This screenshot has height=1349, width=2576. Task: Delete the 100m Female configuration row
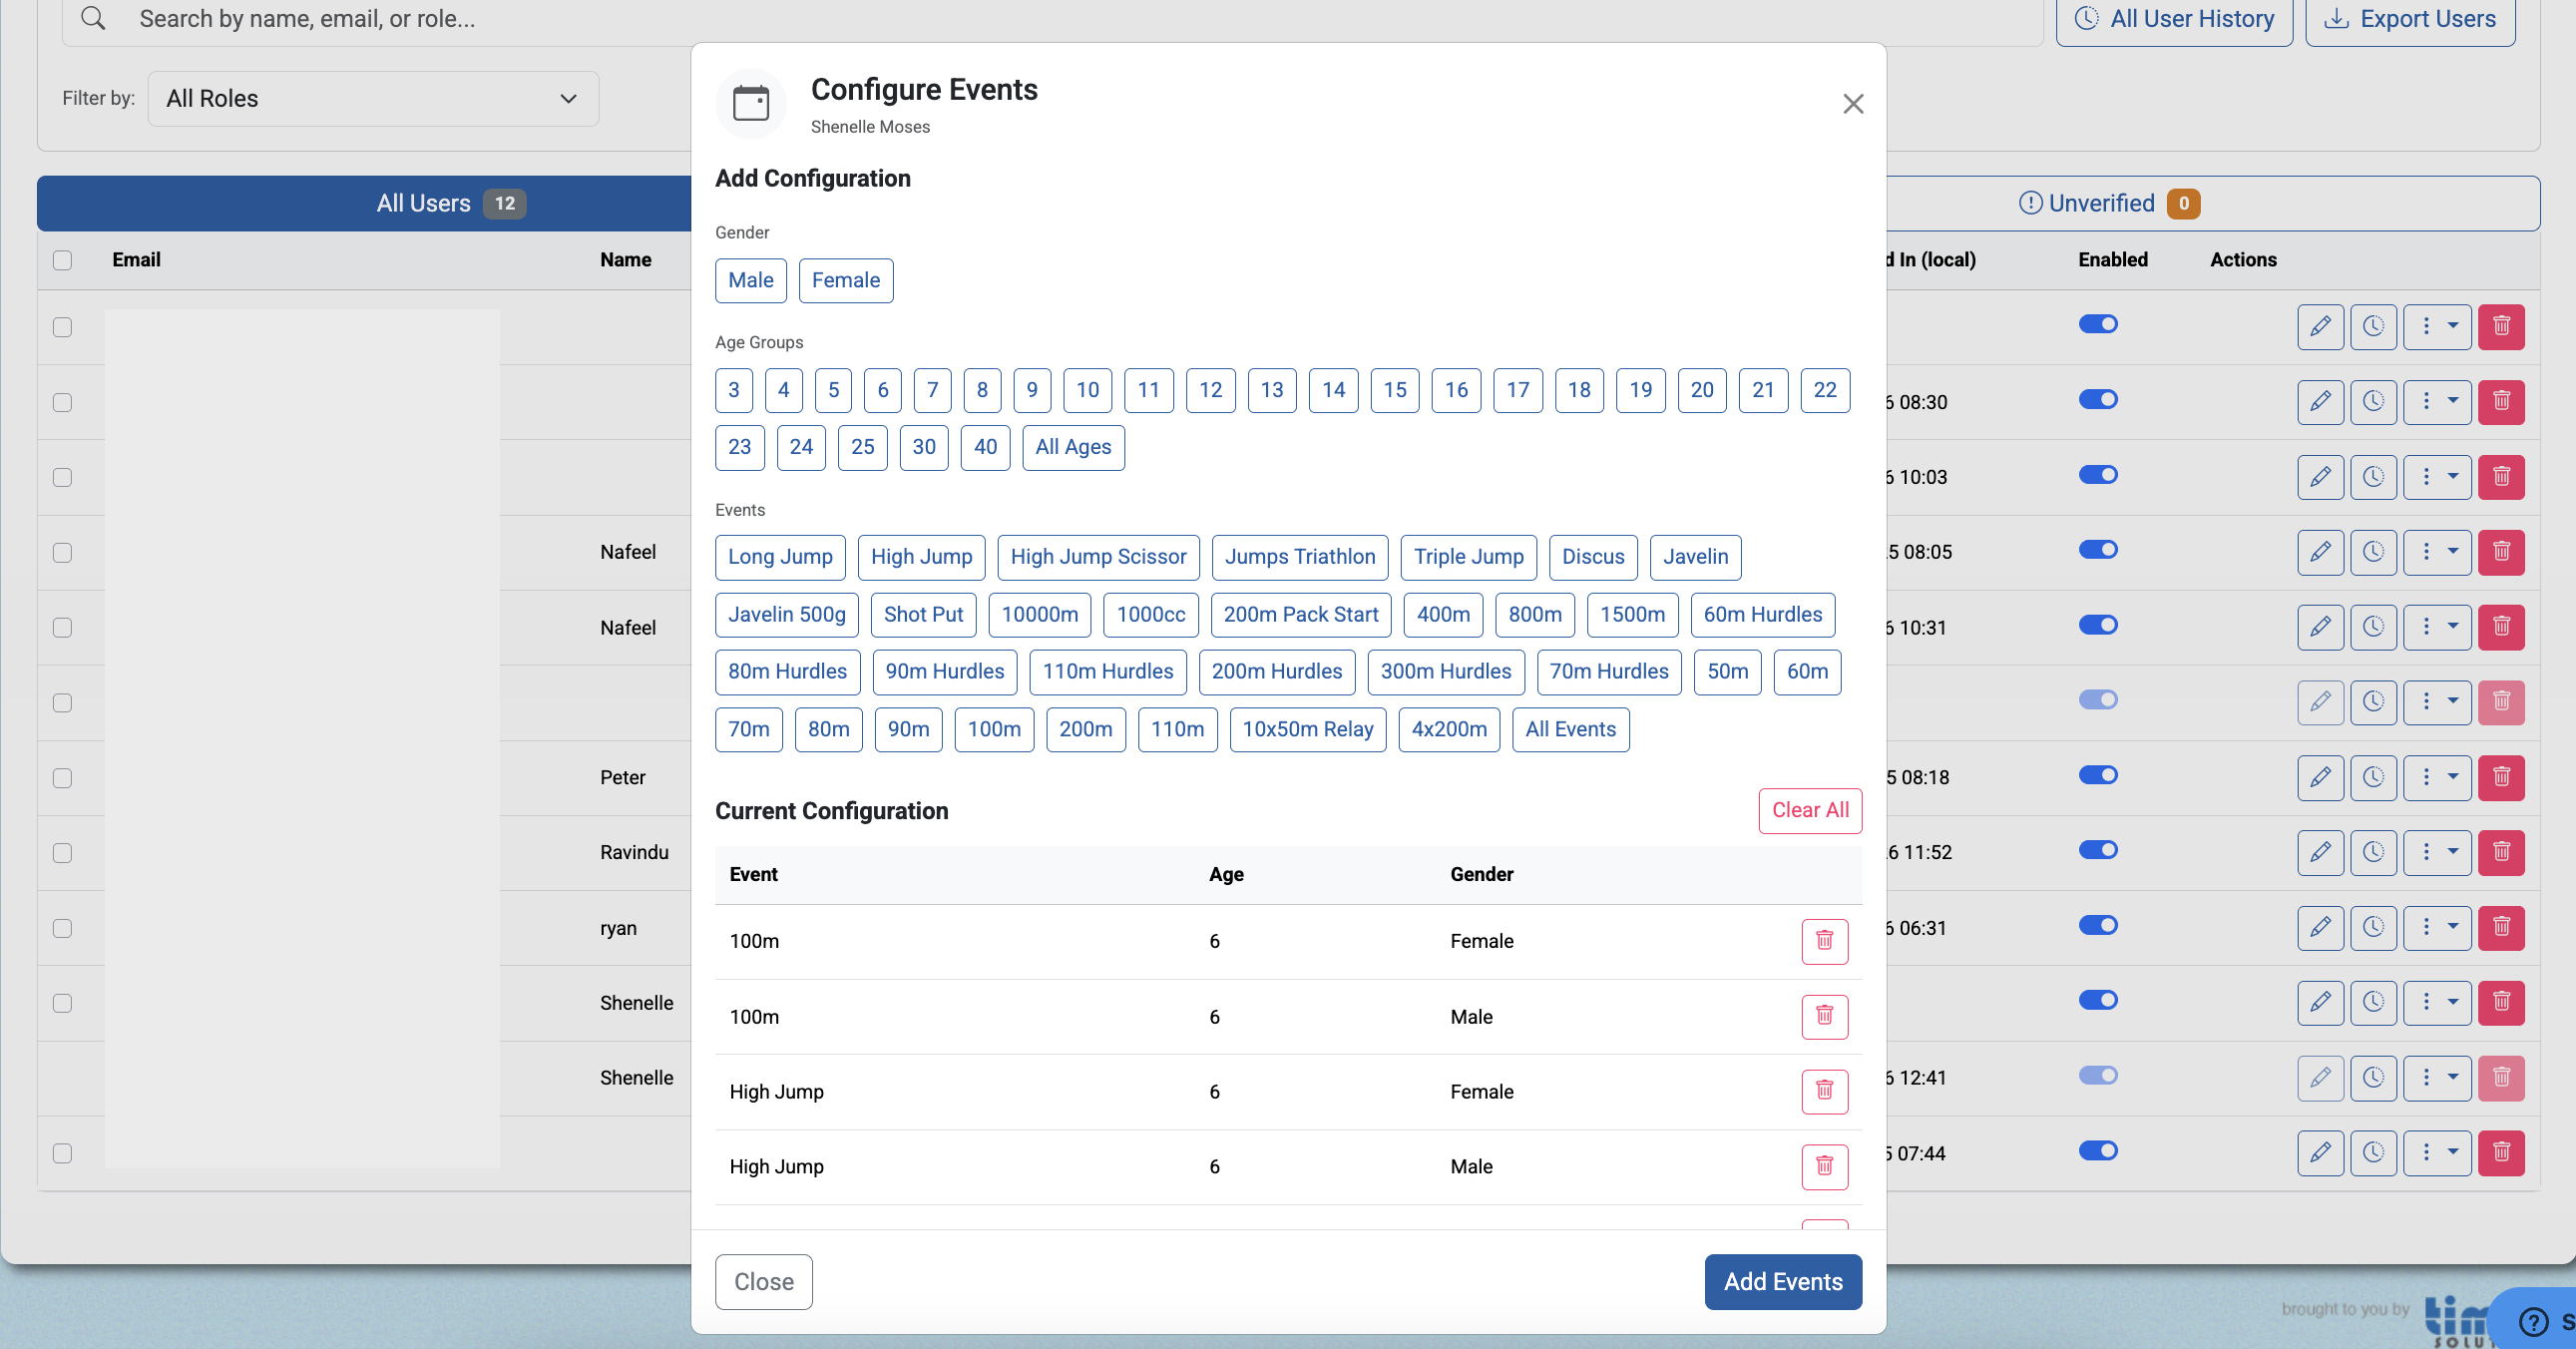(1824, 941)
